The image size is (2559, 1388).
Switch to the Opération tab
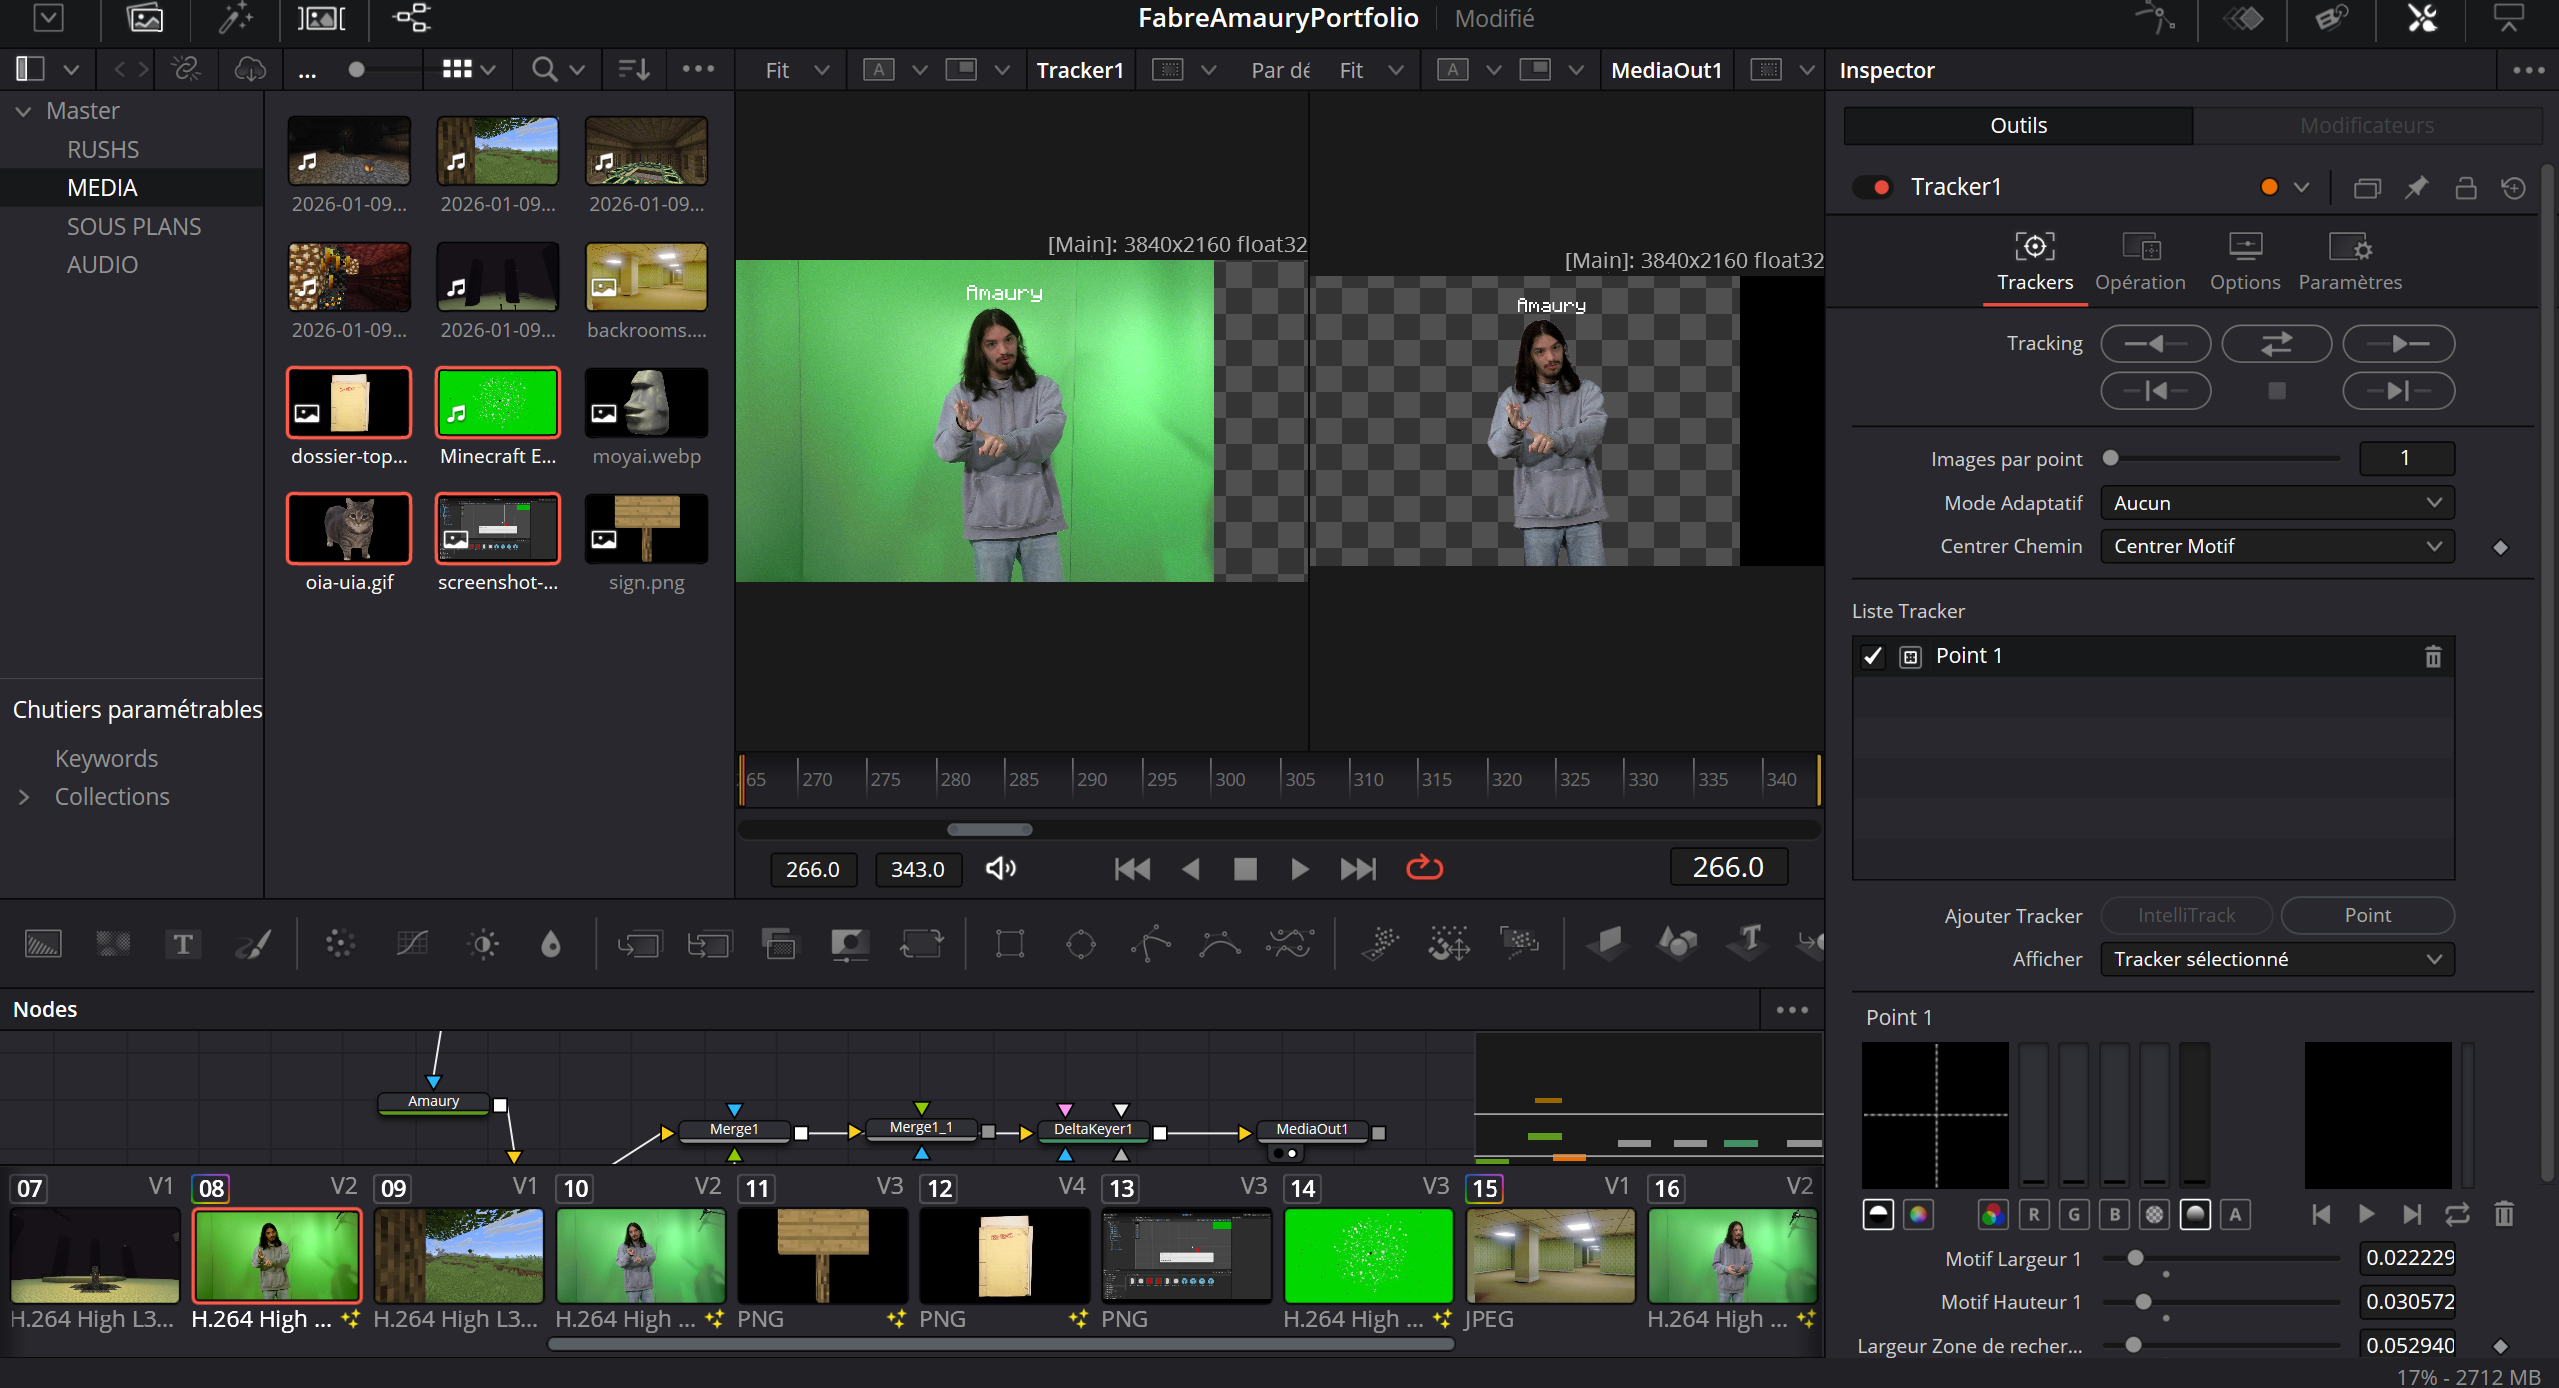coord(2140,260)
